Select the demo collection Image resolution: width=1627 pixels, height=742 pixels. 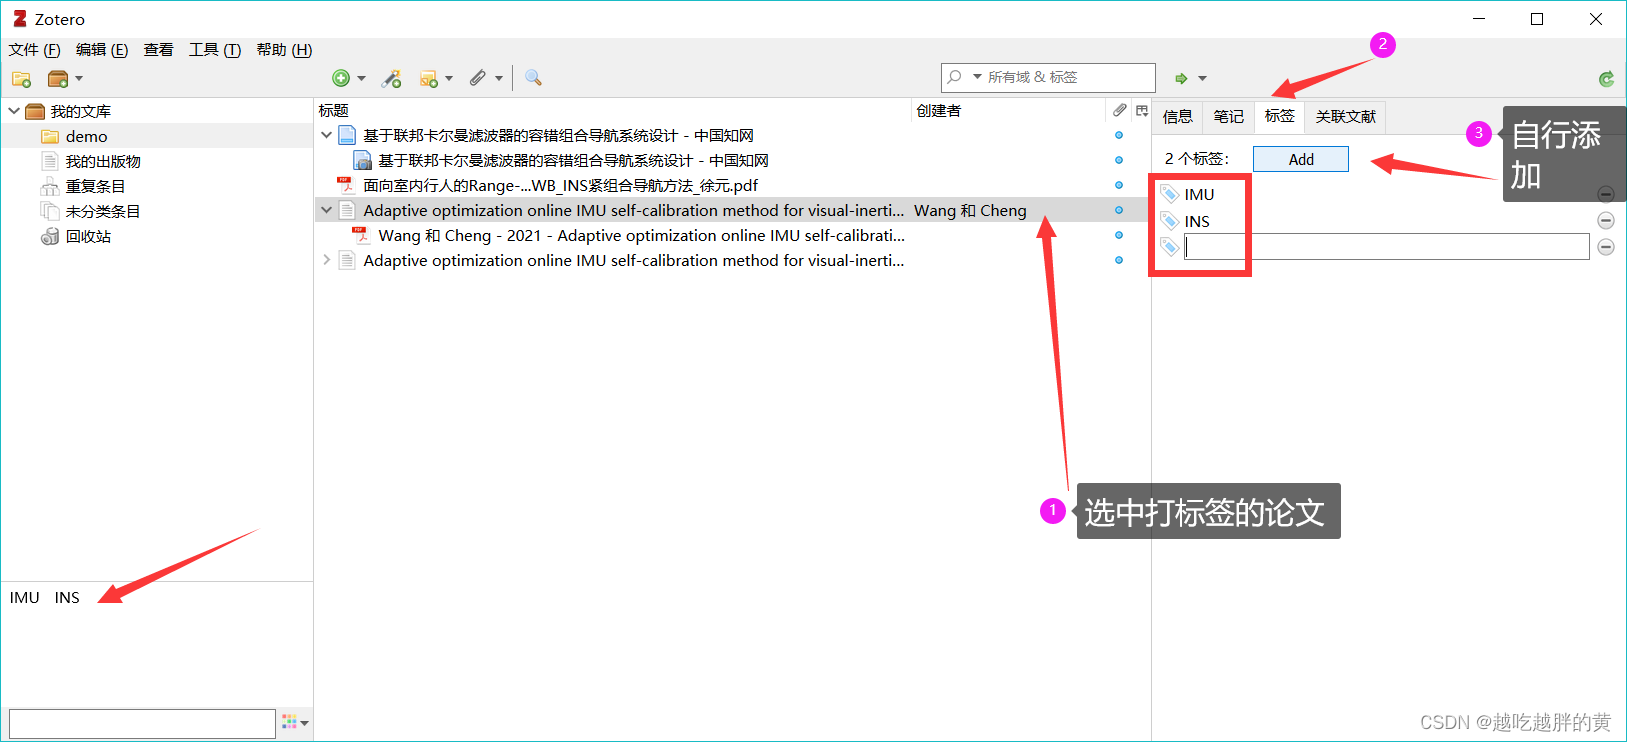[87, 136]
